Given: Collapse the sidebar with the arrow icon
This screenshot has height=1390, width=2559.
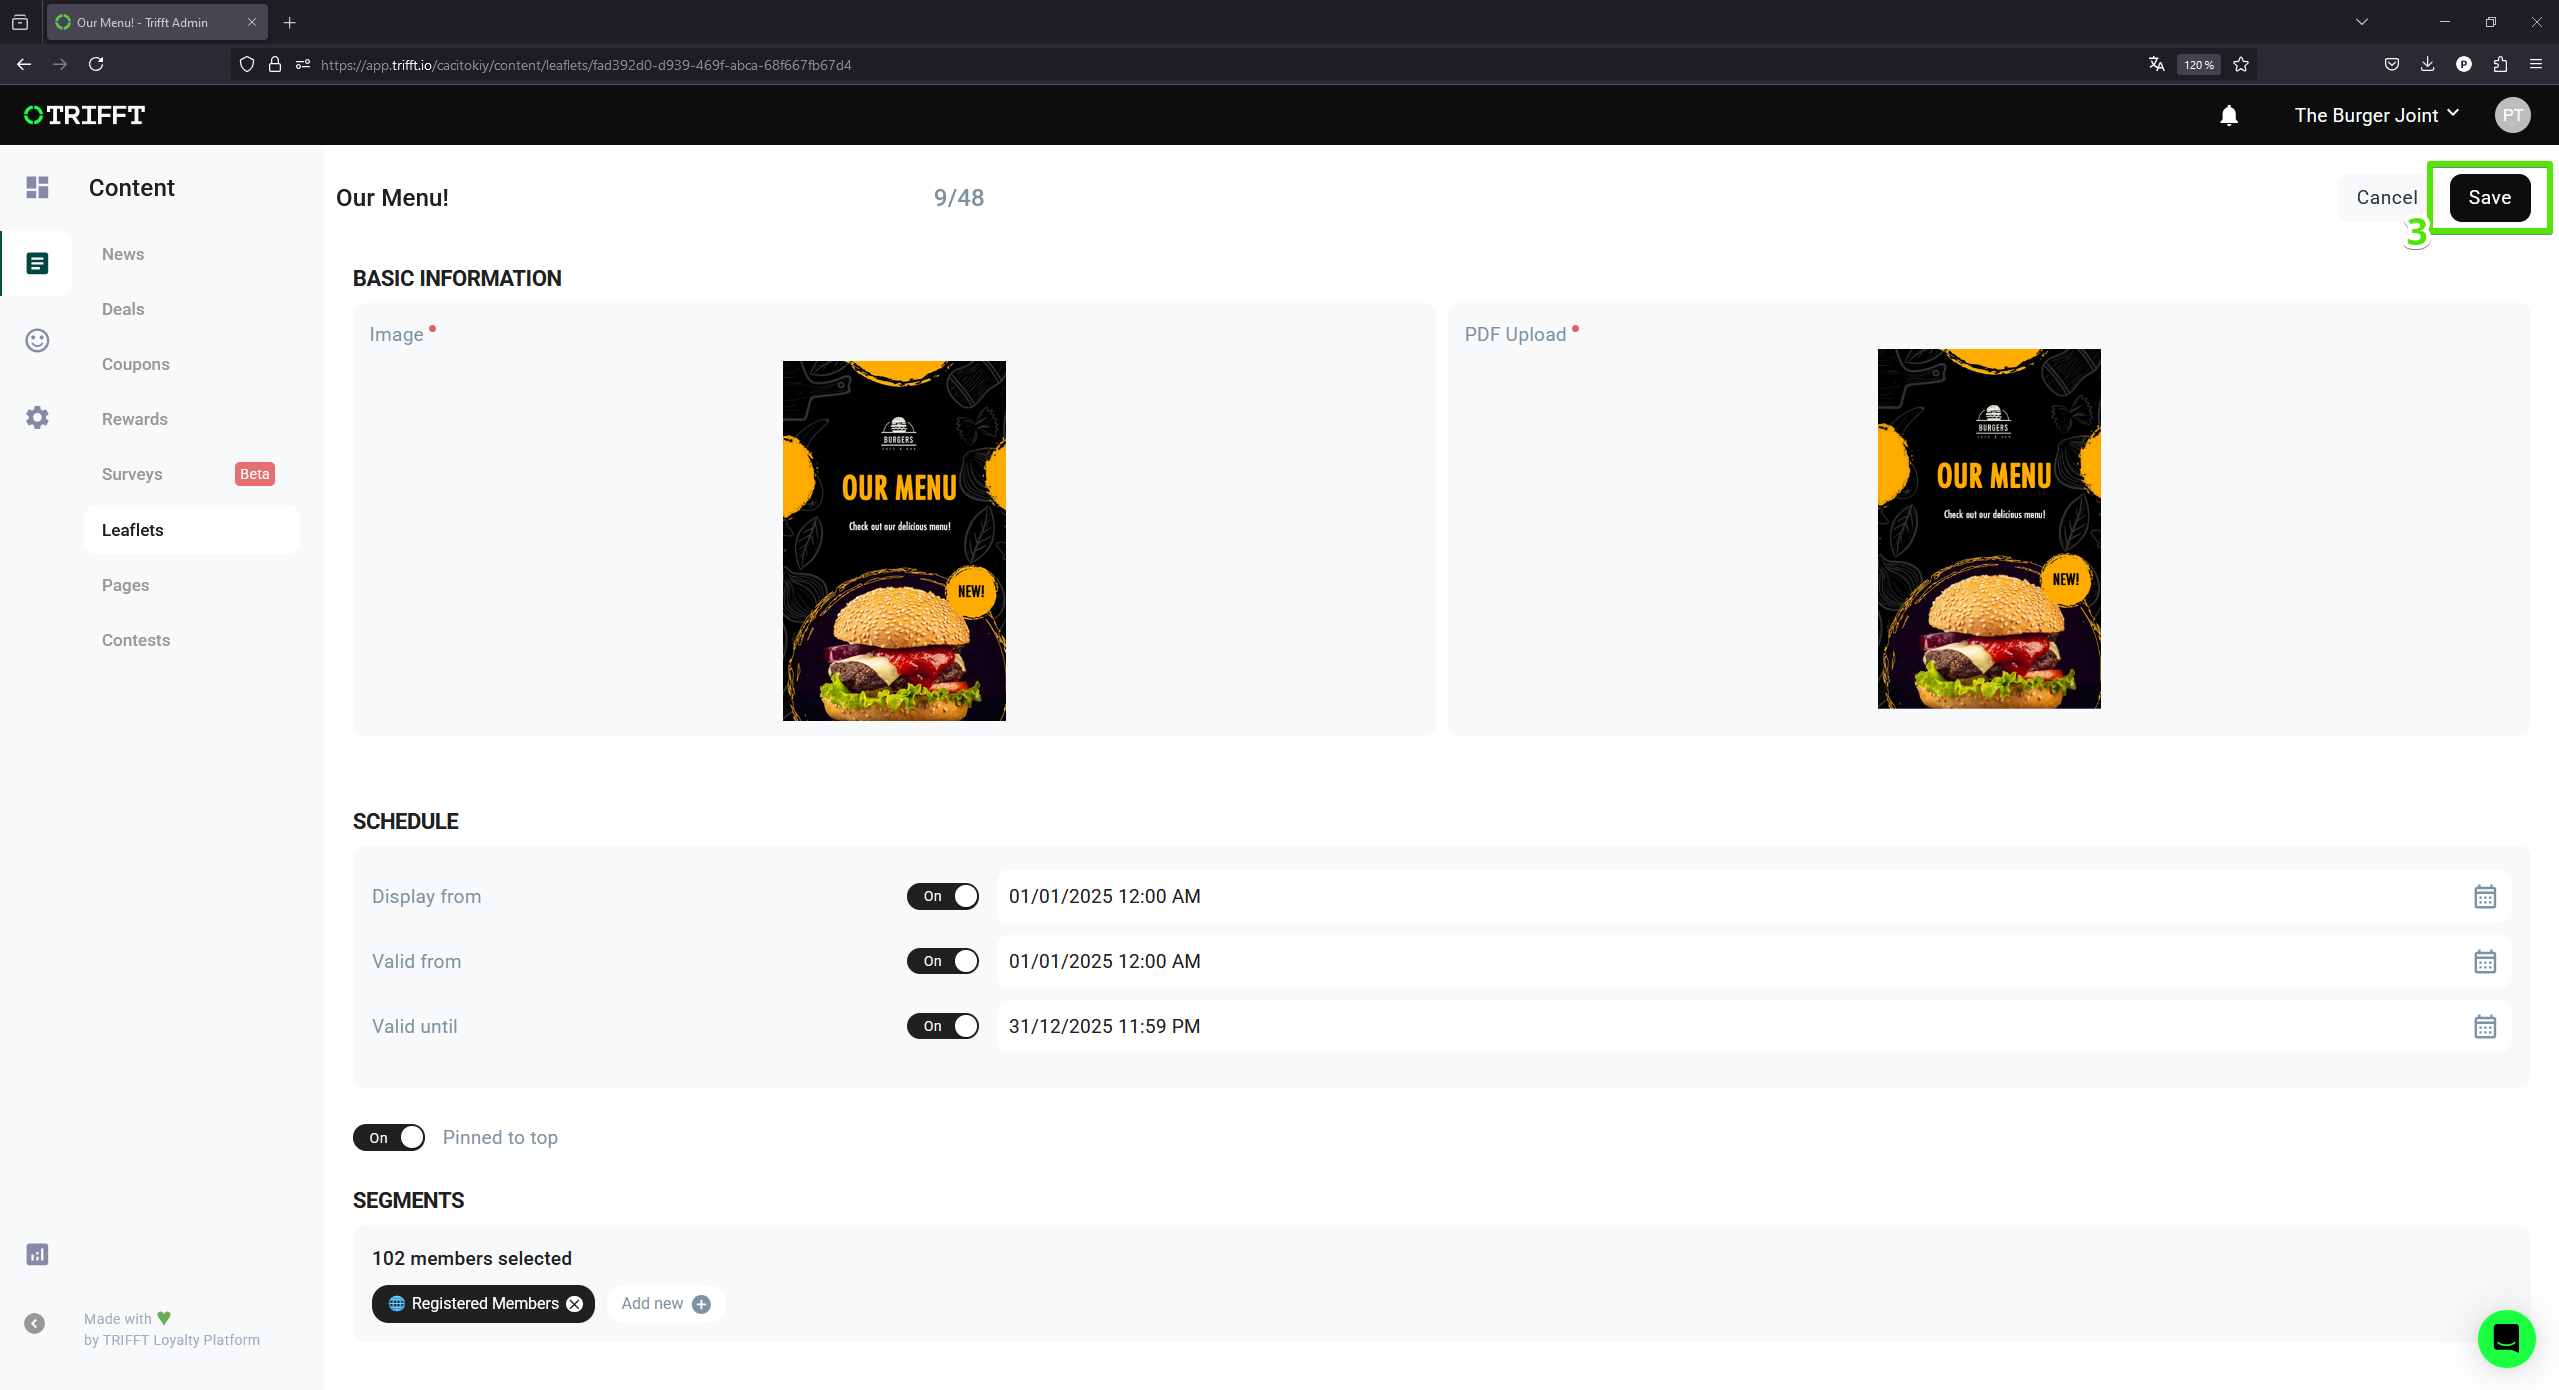Looking at the screenshot, I should pos(35,1324).
